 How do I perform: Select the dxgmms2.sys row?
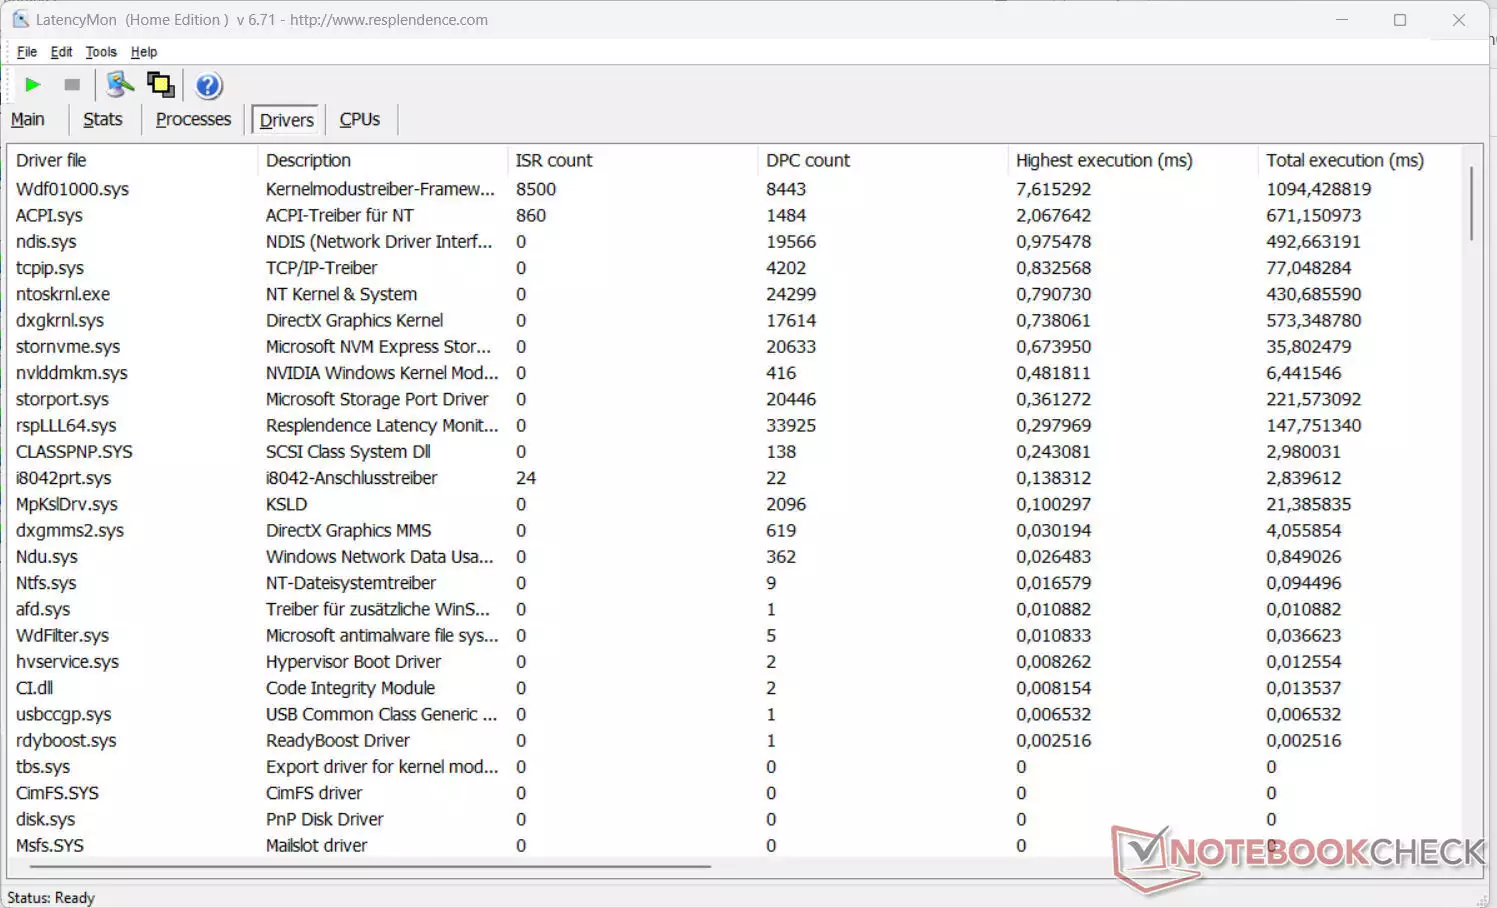735,530
